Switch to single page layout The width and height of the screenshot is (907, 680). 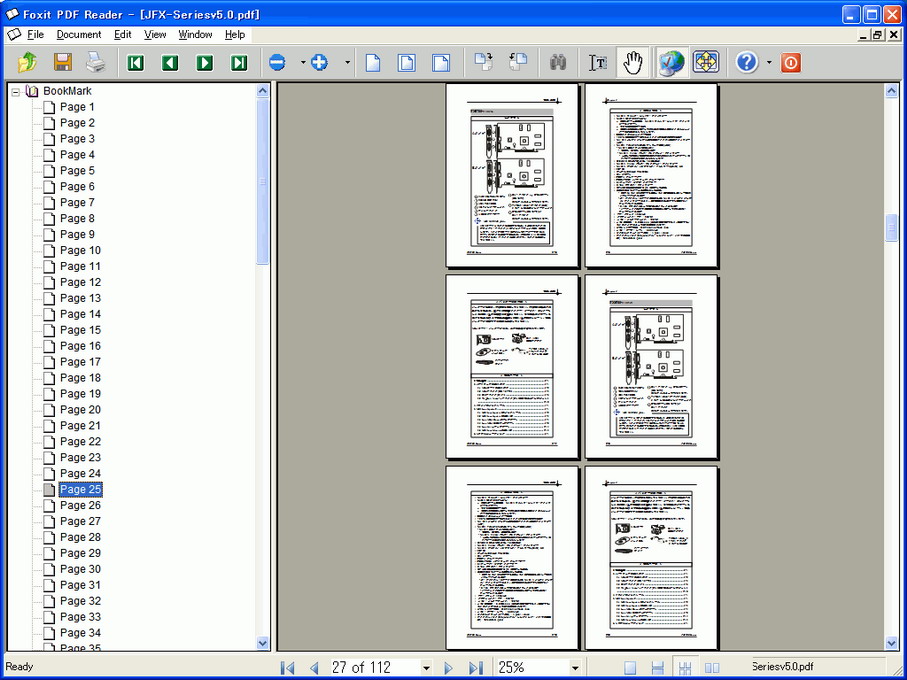tap(630, 668)
